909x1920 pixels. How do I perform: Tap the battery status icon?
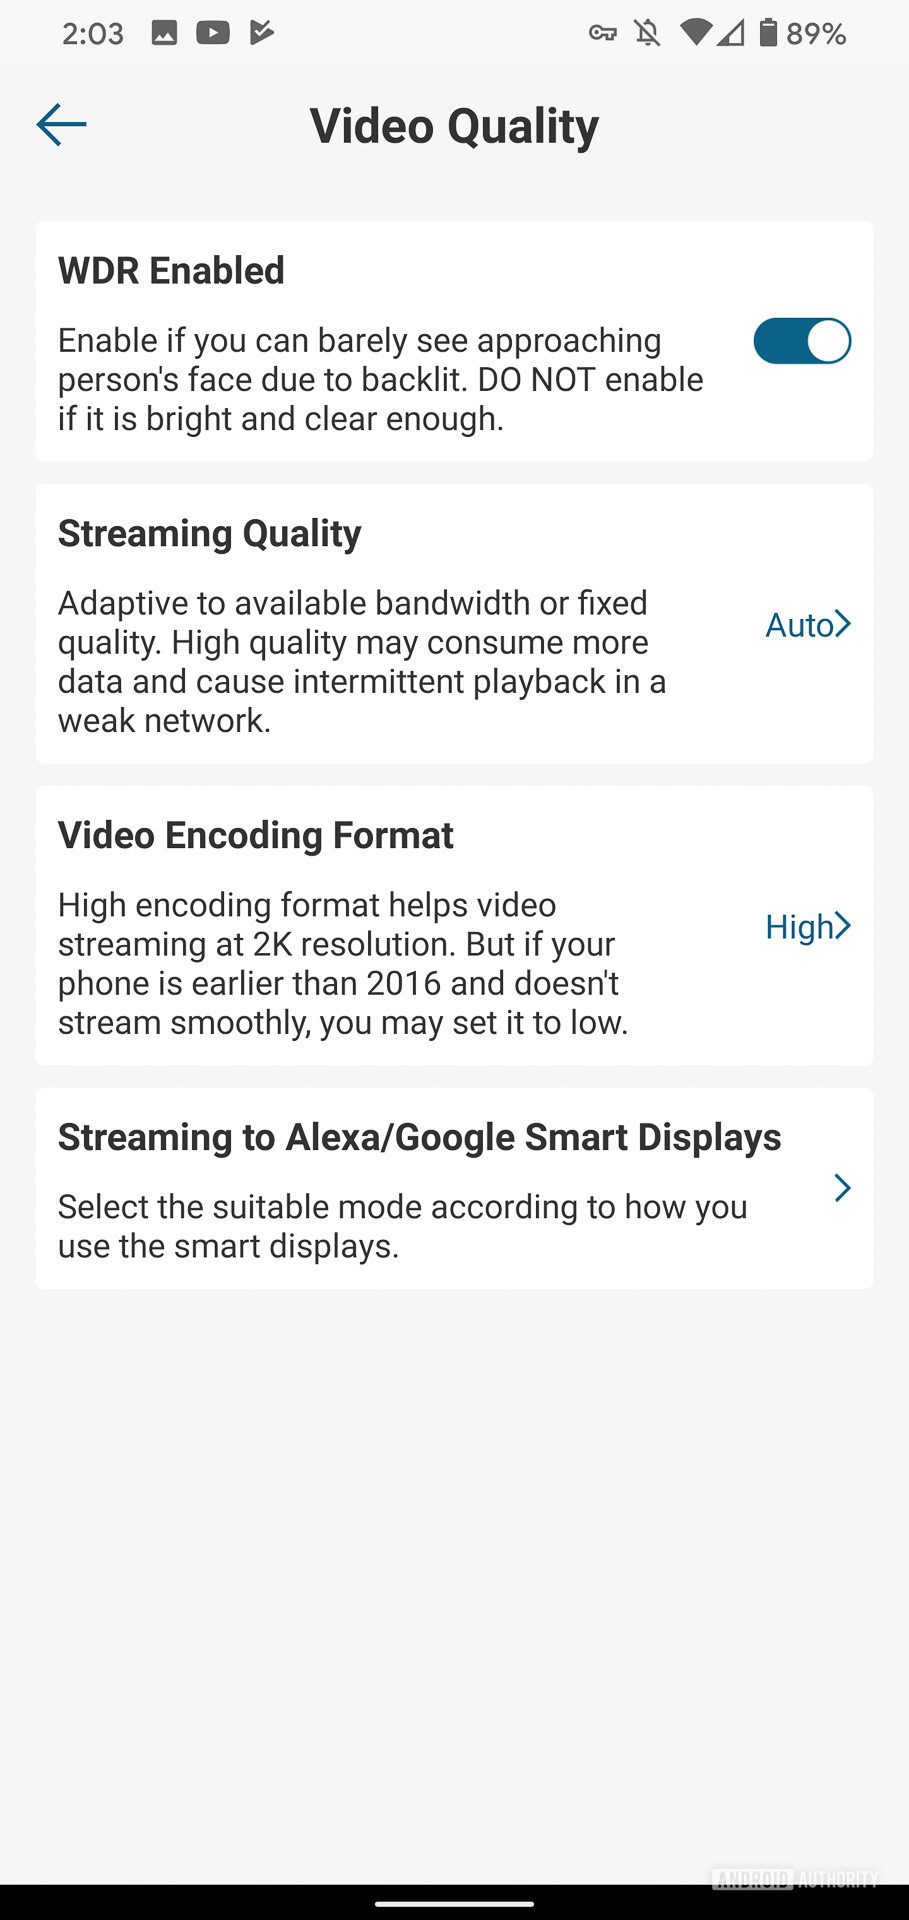(x=768, y=34)
